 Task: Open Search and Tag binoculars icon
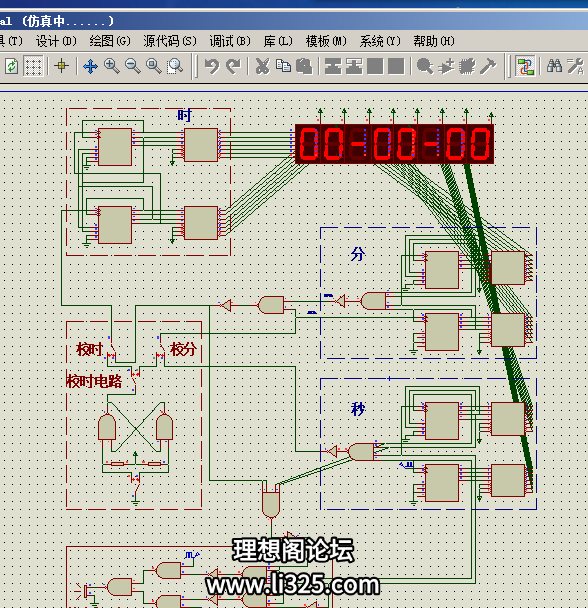(x=554, y=66)
